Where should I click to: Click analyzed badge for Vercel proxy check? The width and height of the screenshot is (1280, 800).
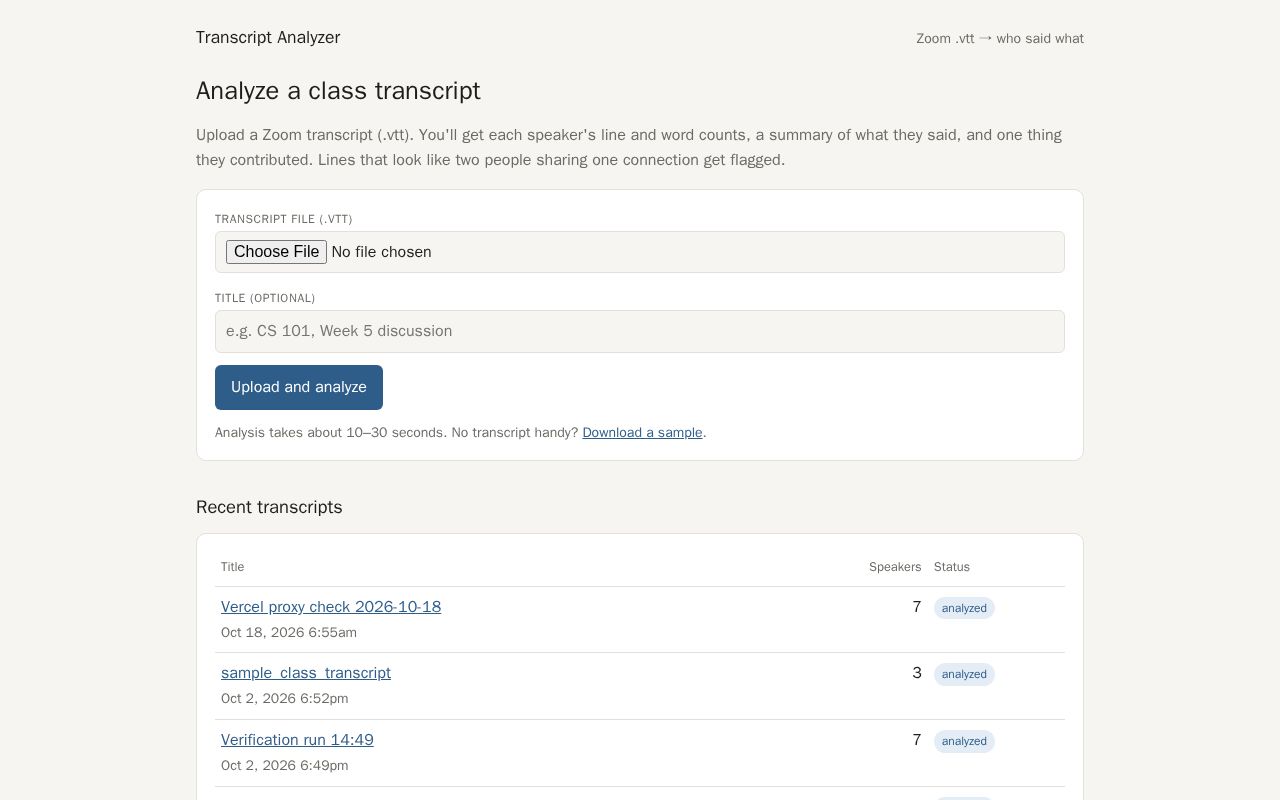pyautogui.click(x=964, y=608)
